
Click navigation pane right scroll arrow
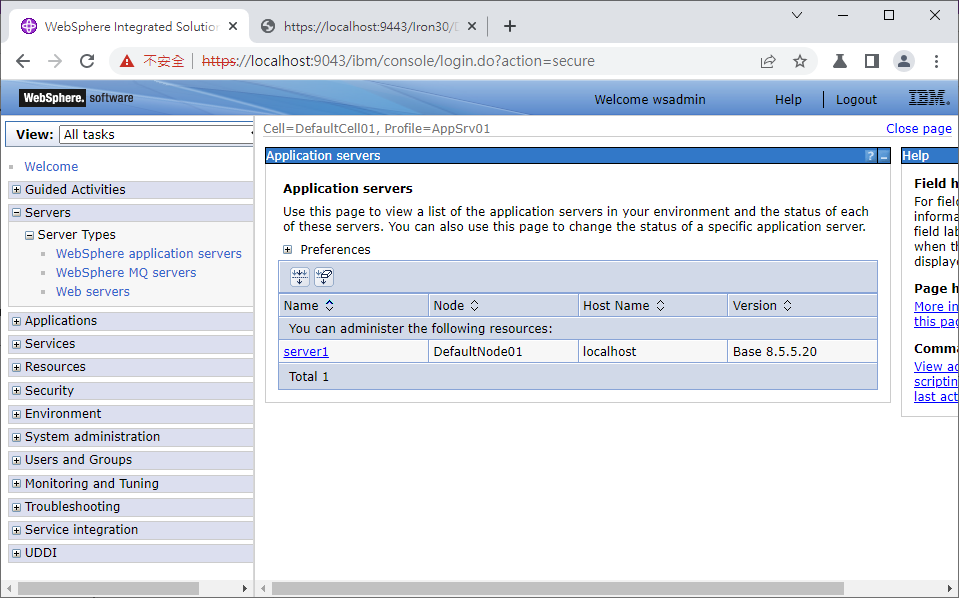coord(245,588)
